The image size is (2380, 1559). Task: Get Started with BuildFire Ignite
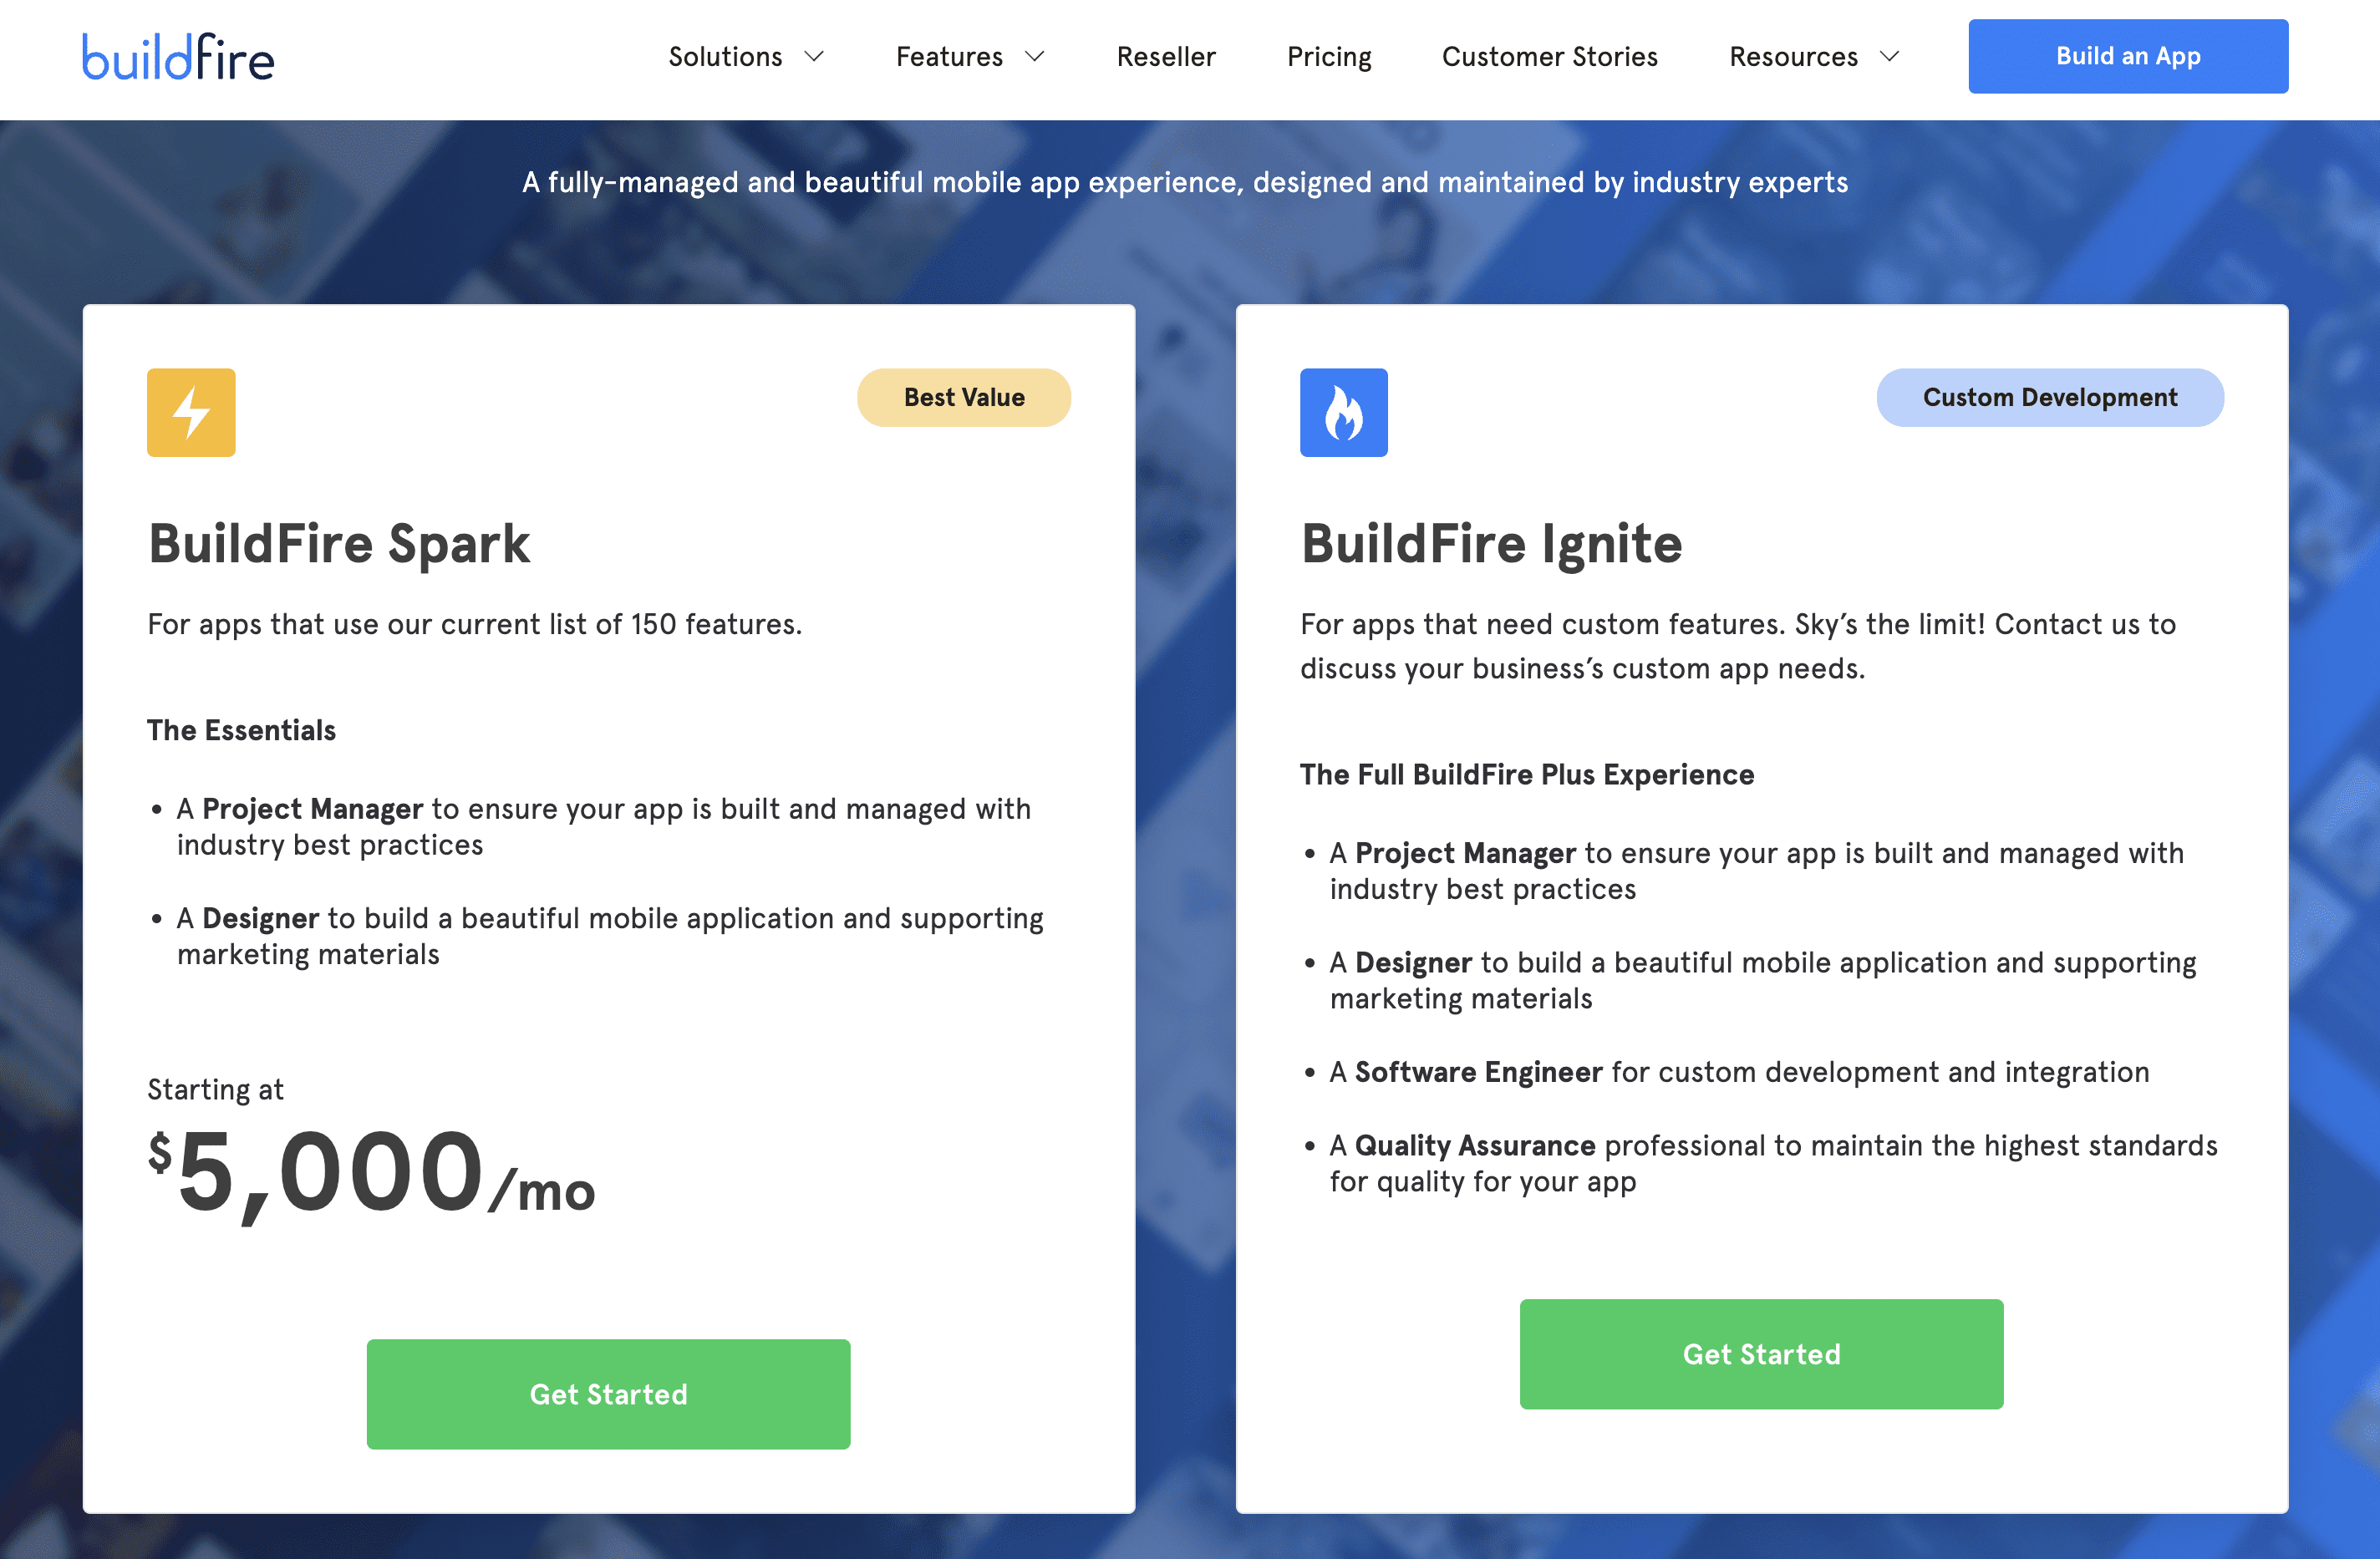[x=1761, y=1353]
